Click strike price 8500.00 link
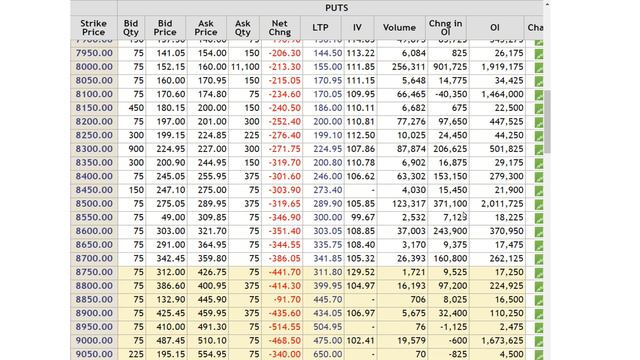 click(94, 203)
